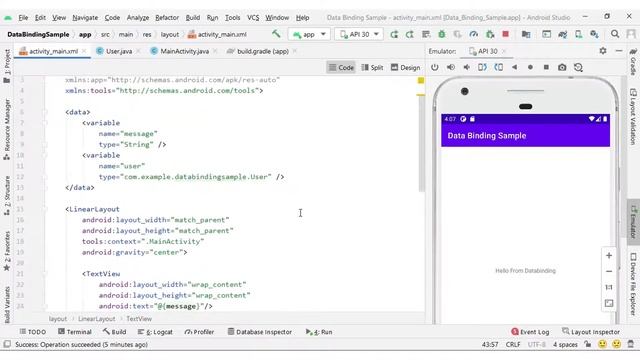Zoom out emulator with minus icon
Viewport: 640px width, 360px height.
609,271
